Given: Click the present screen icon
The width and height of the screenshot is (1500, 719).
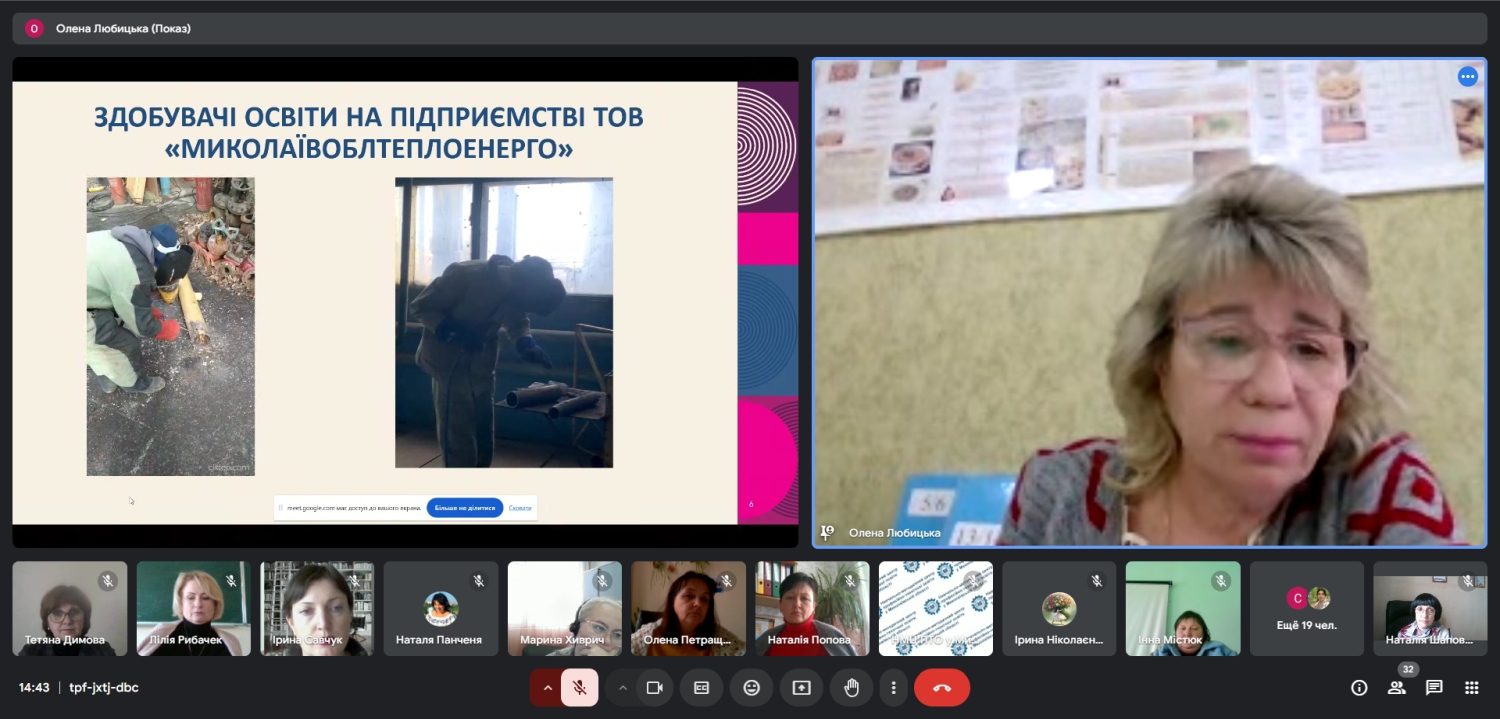Looking at the screenshot, I should tap(801, 688).
